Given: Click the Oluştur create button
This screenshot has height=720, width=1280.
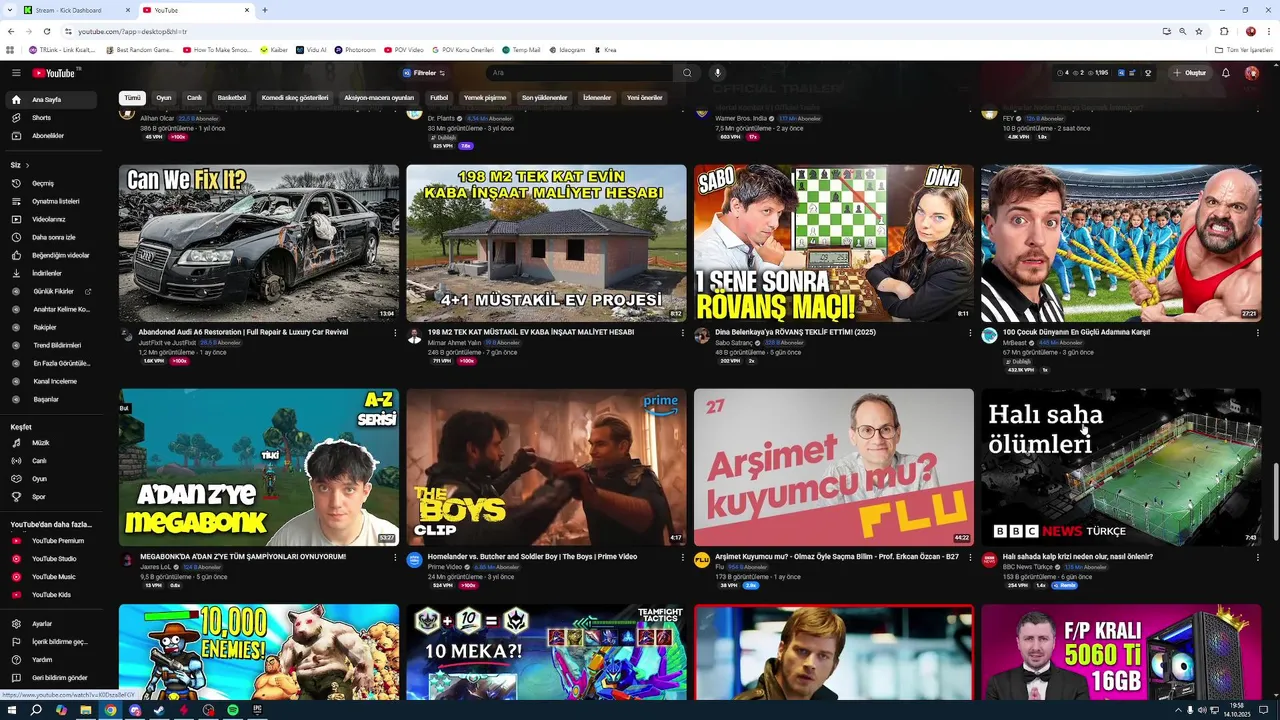Looking at the screenshot, I should (1190, 73).
